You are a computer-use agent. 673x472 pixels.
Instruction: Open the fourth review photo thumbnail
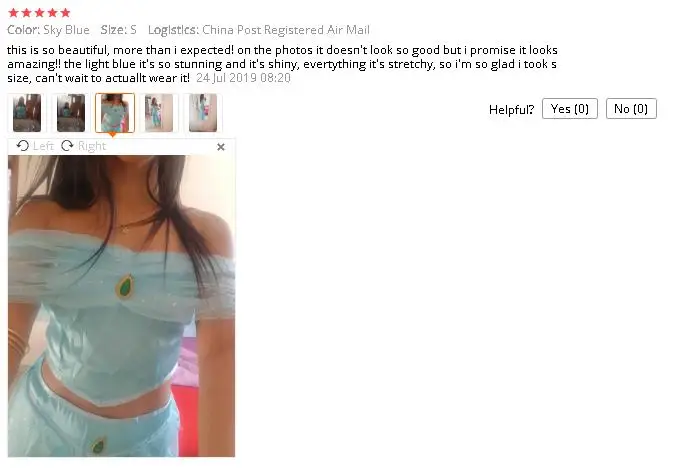(x=159, y=113)
